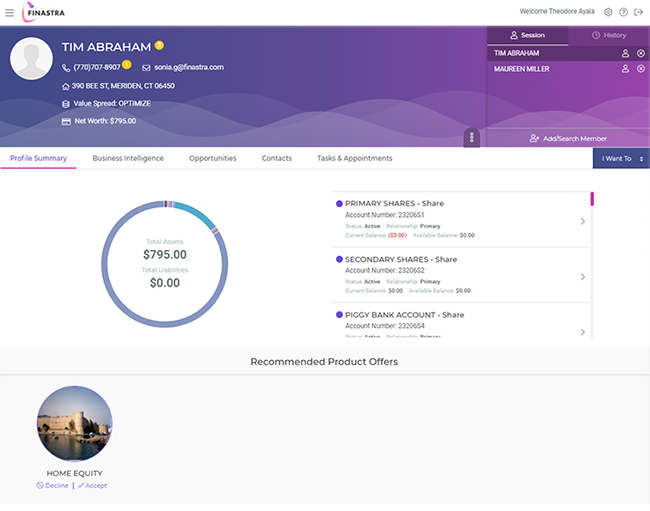
Task: Click the person icon in MAUREEN MILLER row
Action: tap(625, 69)
